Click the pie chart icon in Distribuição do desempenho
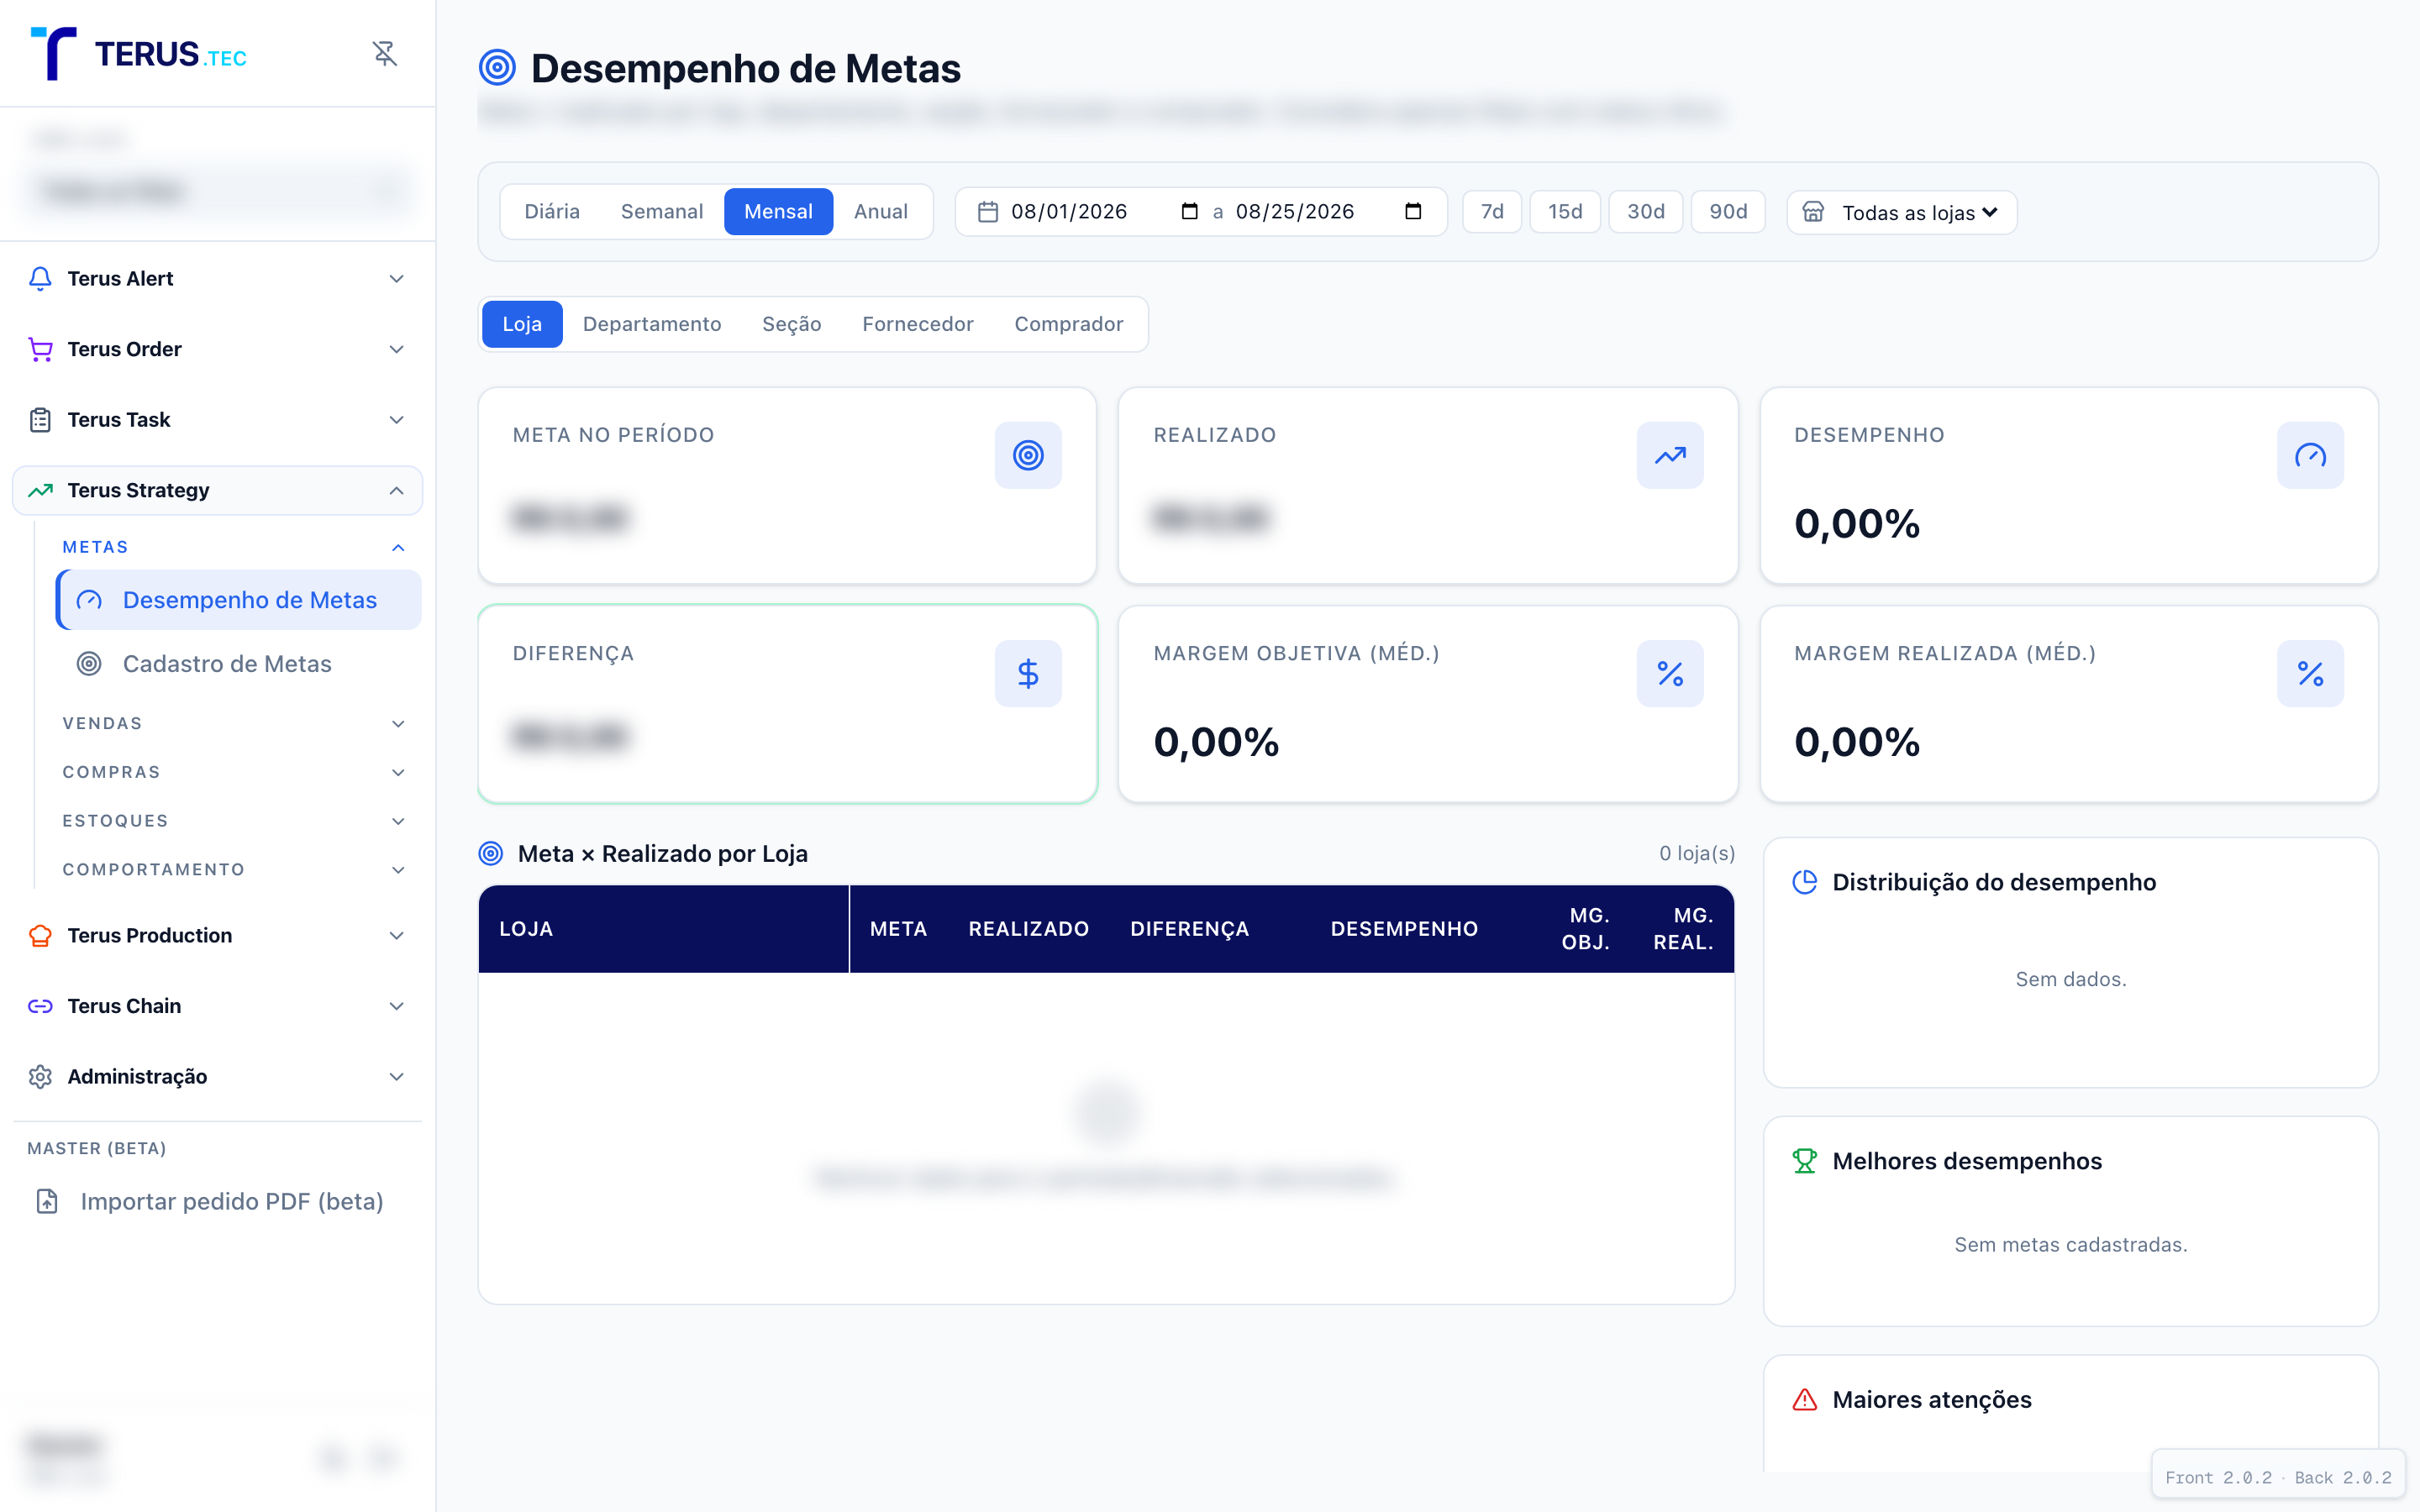The height and width of the screenshot is (1512, 2420). click(1805, 882)
